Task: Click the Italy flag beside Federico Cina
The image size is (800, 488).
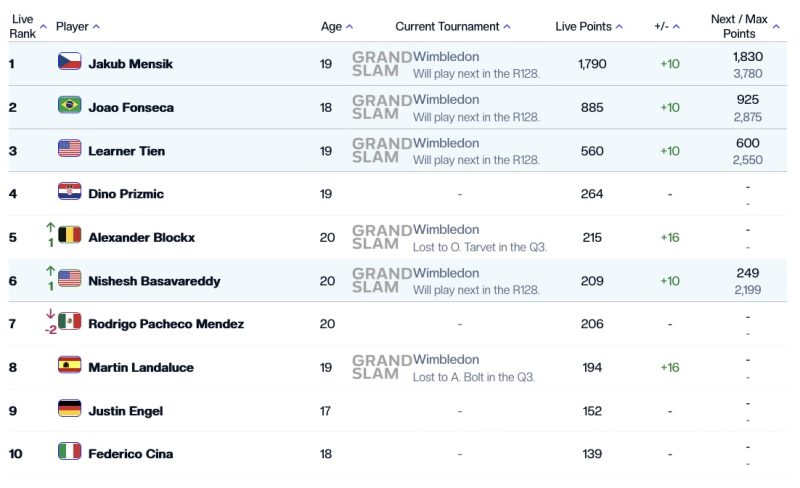Action: pos(69,452)
